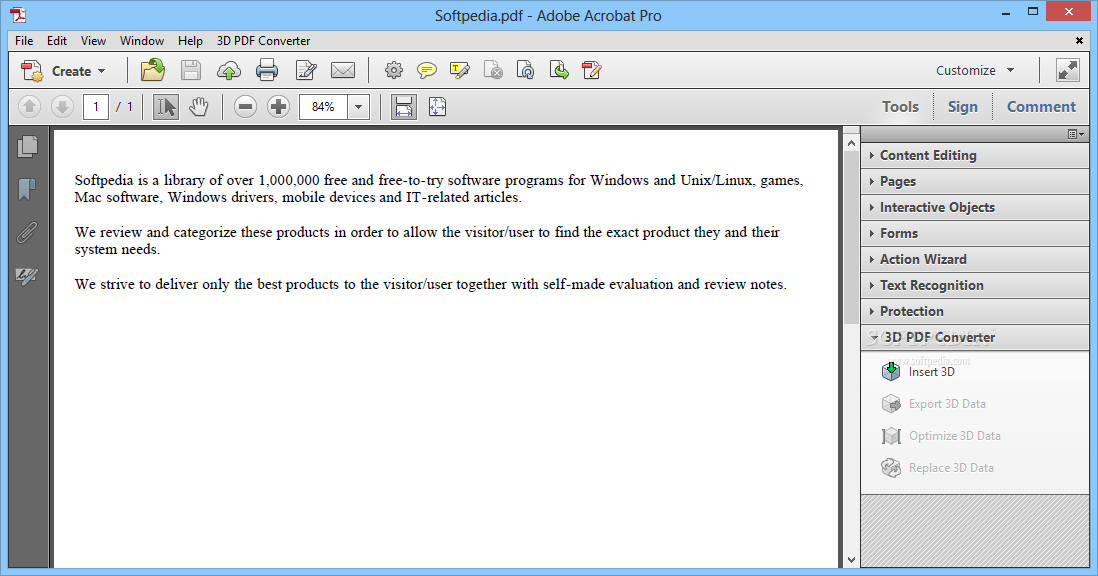Open the Help menu
The image size is (1098, 576).
coord(190,41)
